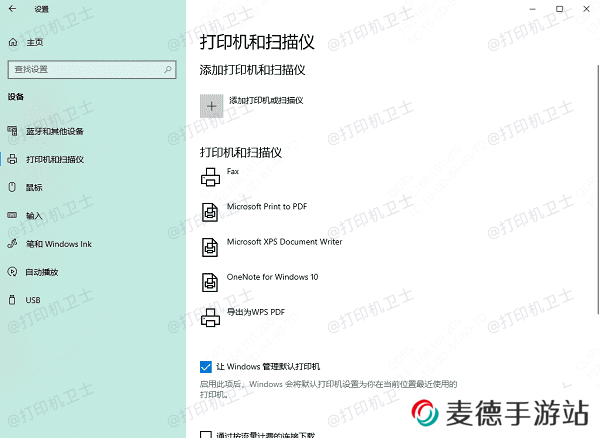The height and width of the screenshot is (438, 600).
Task: Click the OneNote for Windows 10 printer icon
Action: pyautogui.click(x=210, y=282)
